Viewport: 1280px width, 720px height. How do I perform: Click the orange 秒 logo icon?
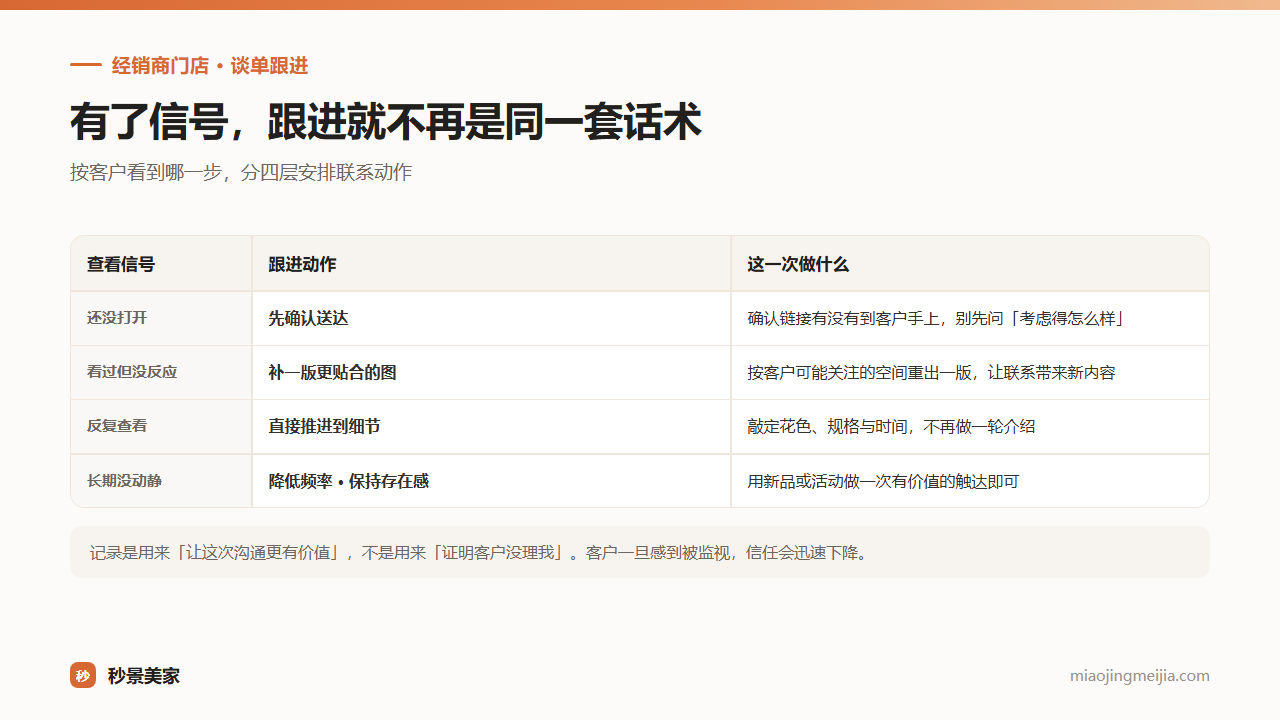pyautogui.click(x=83, y=675)
